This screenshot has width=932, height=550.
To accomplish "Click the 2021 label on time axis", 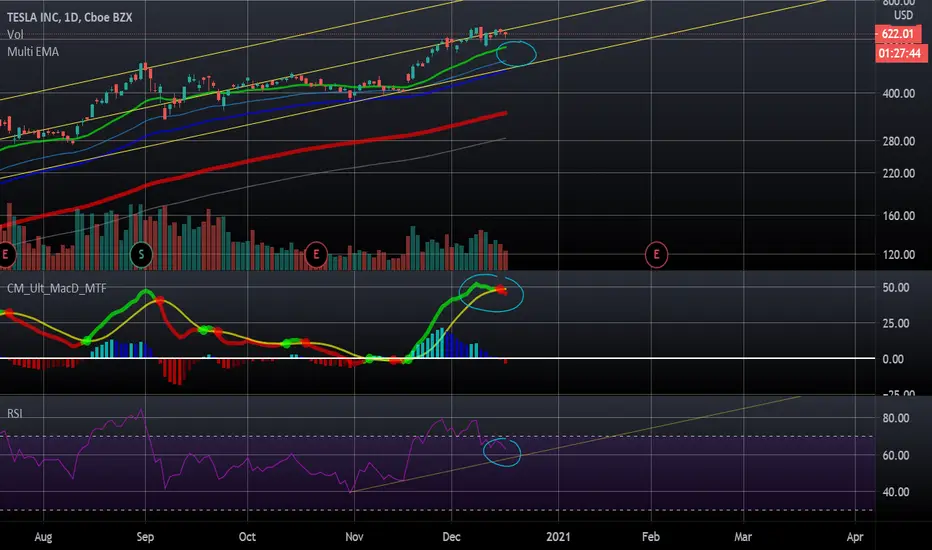I will click(x=558, y=537).
